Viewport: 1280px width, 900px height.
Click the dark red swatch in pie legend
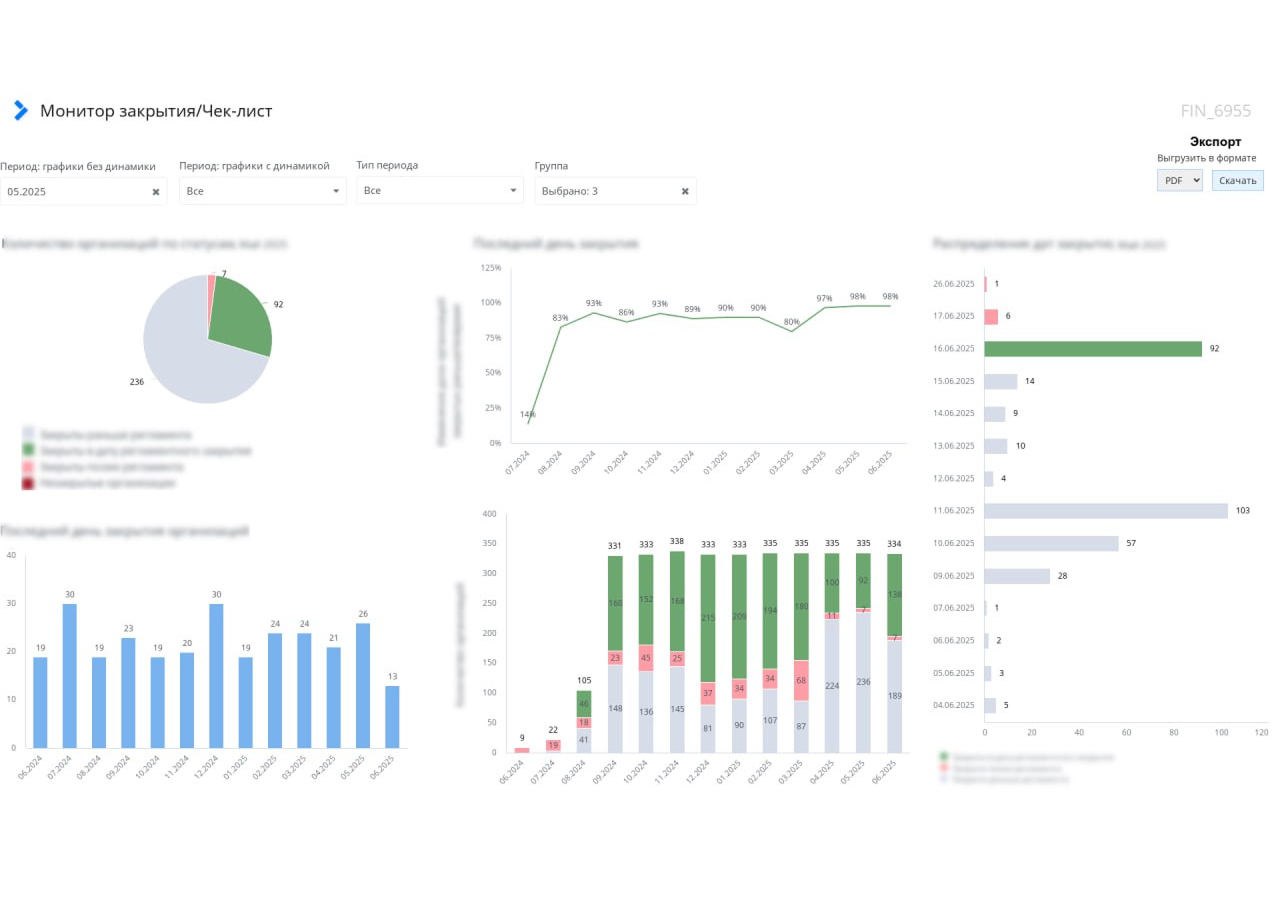point(29,483)
